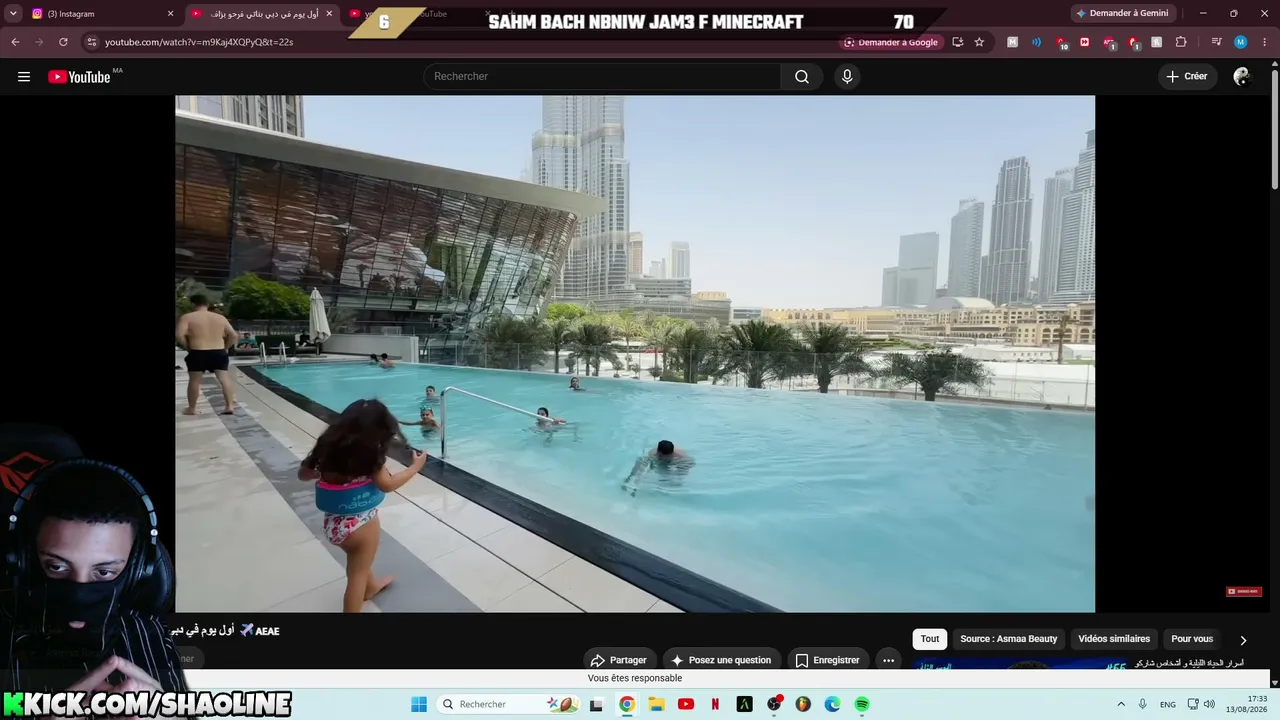Go to the YouTube home logo
Screen dimensions: 1280x720
80,77
